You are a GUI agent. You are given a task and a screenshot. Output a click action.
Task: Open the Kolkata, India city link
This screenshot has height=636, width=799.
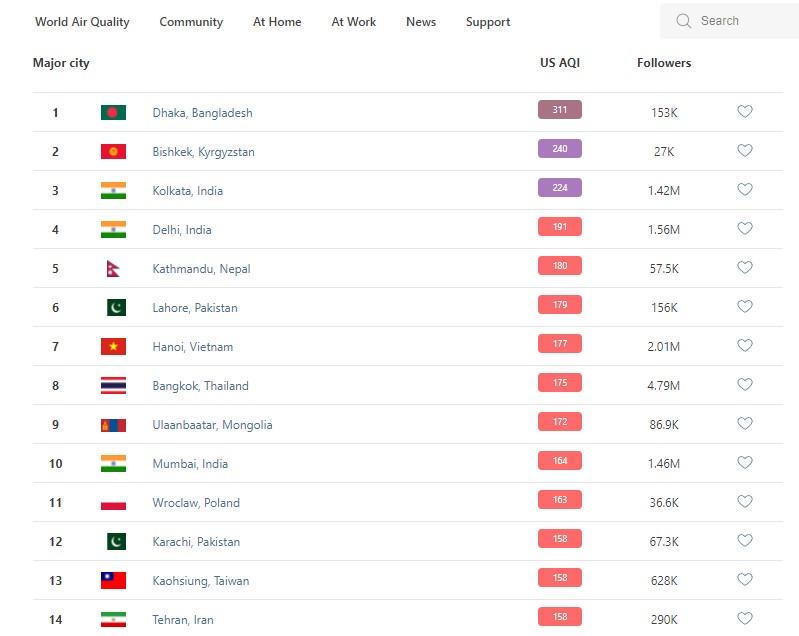pyautogui.click(x=188, y=191)
